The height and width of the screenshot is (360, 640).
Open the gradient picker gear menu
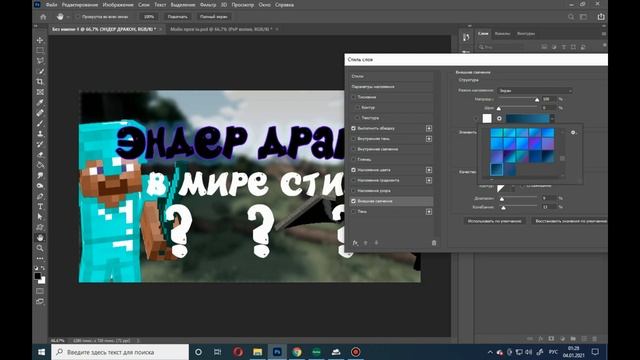pos(573,132)
